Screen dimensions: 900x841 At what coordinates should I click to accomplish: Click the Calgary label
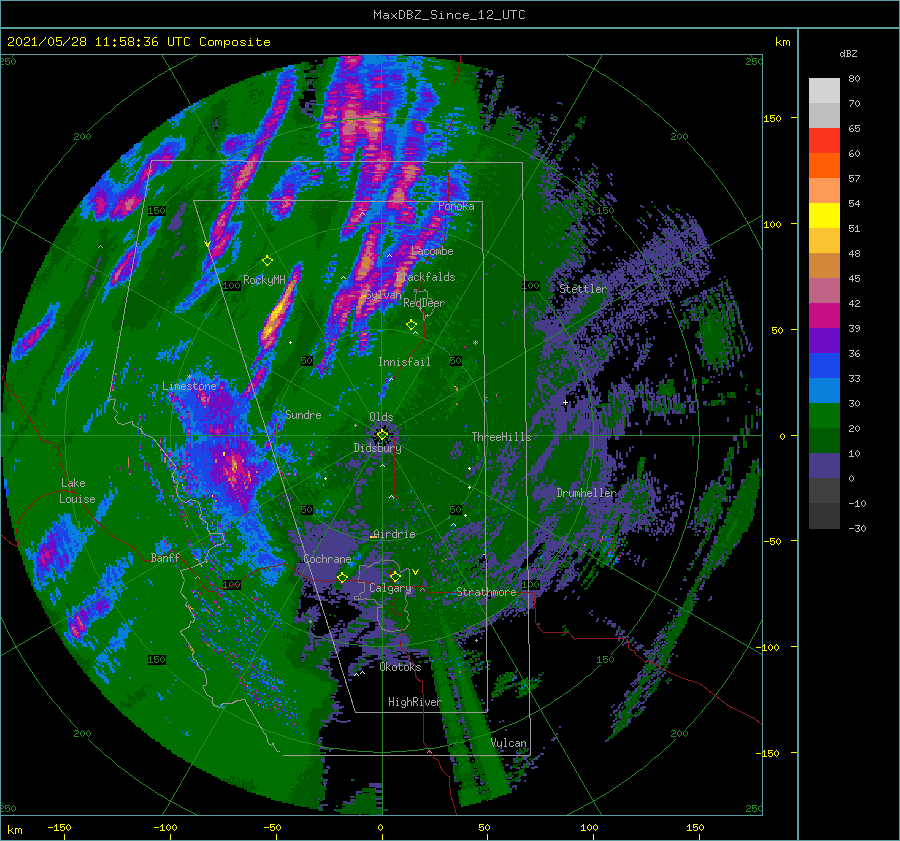pyautogui.click(x=390, y=588)
